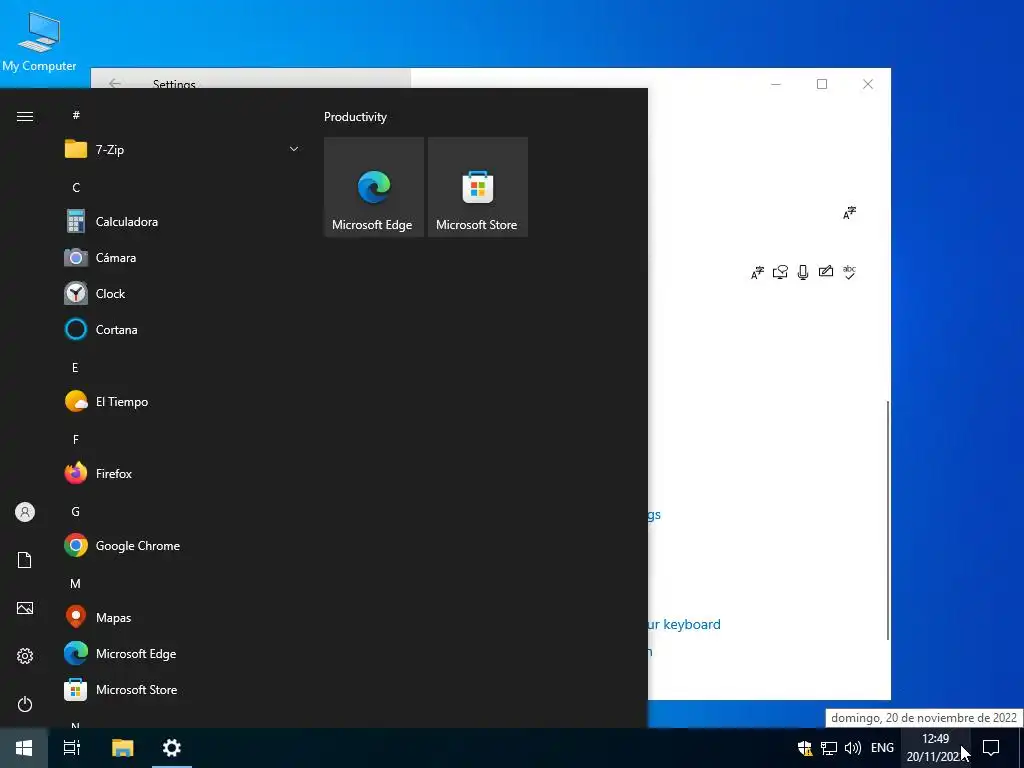Click the ENG input language indicator

tap(882, 748)
